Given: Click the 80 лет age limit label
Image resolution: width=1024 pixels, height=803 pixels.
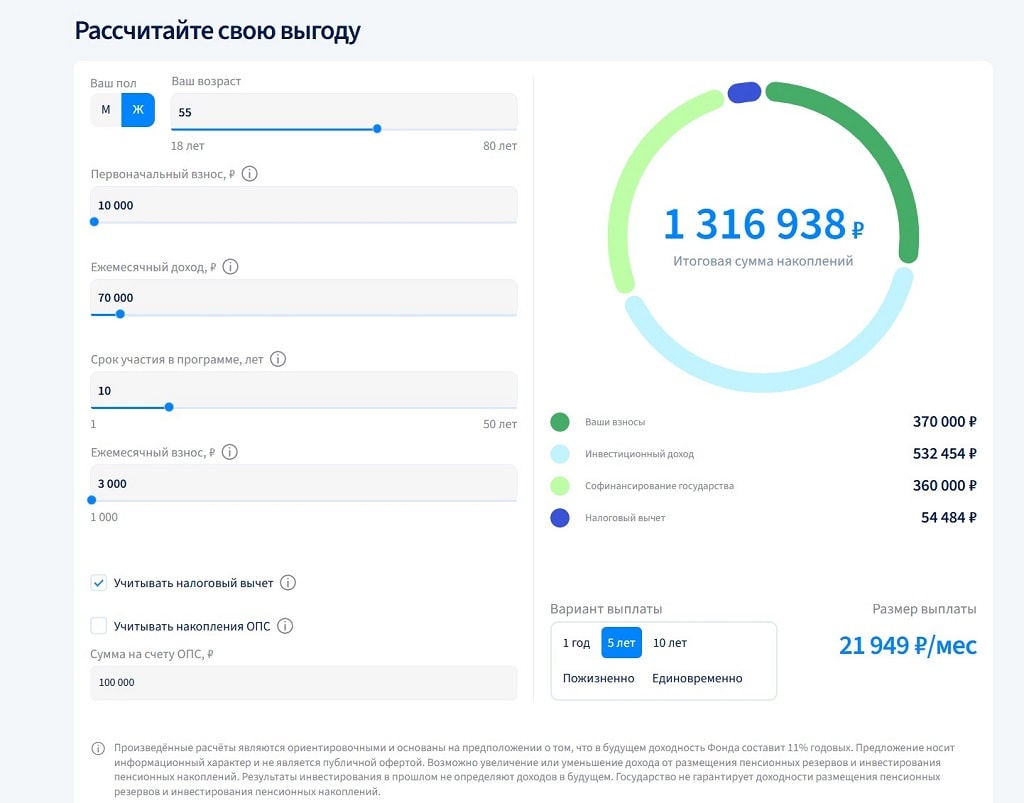Looking at the screenshot, I should [500, 146].
